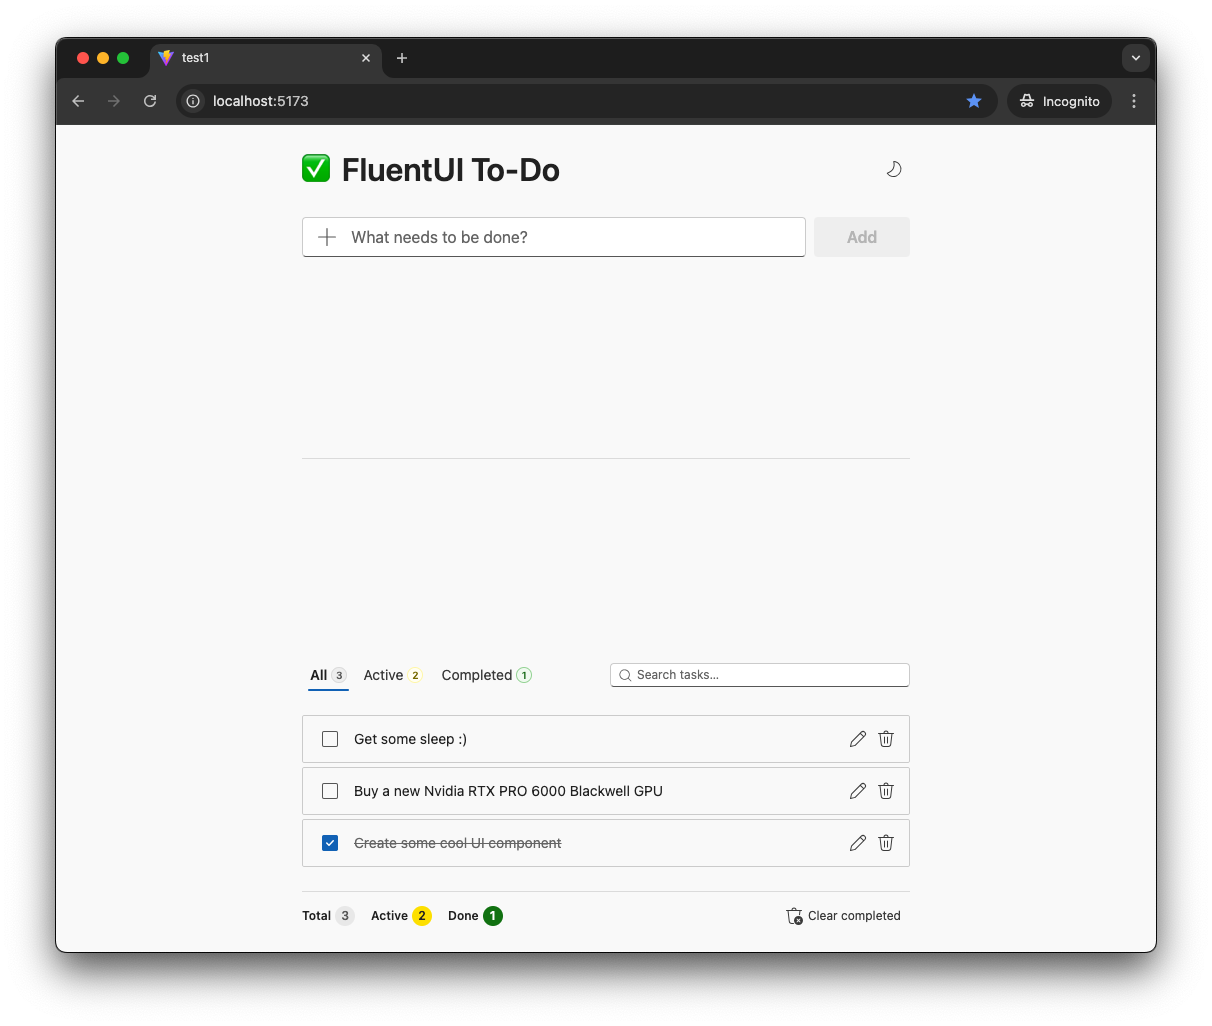Click the green Done count badge
Image resolution: width=1212 pixels, height=1026 pixels.
[x=493, y=916]
